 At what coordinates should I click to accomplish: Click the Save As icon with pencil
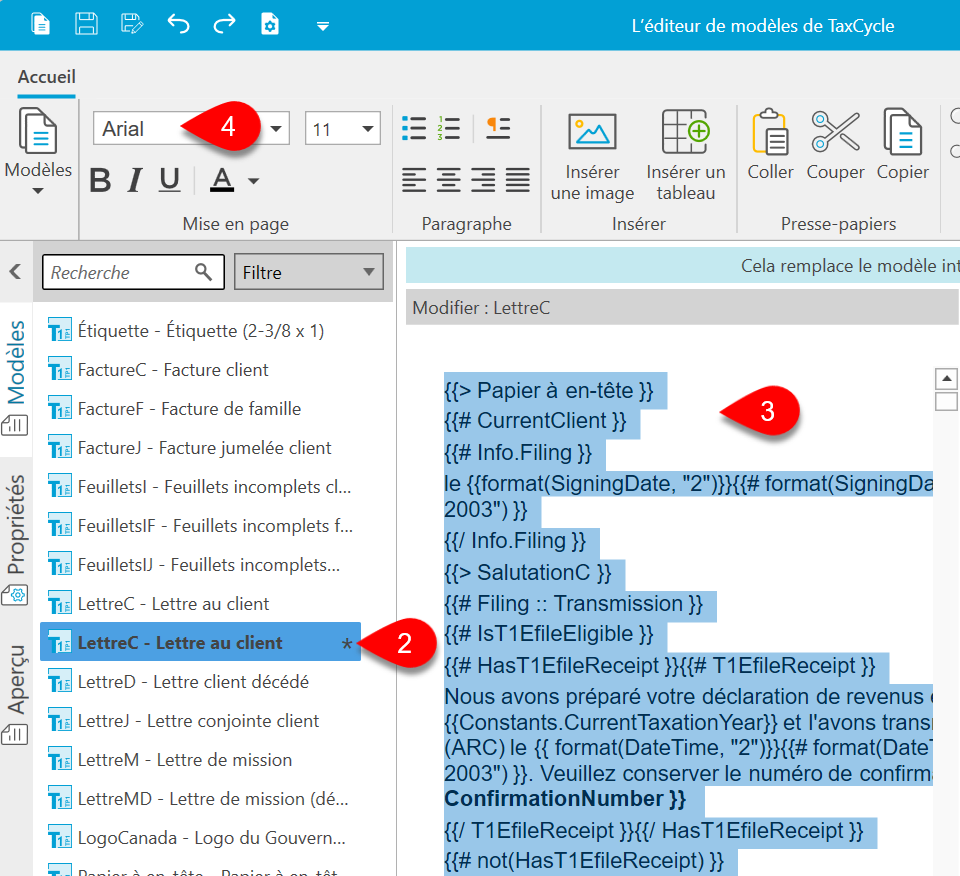point(132,25)
